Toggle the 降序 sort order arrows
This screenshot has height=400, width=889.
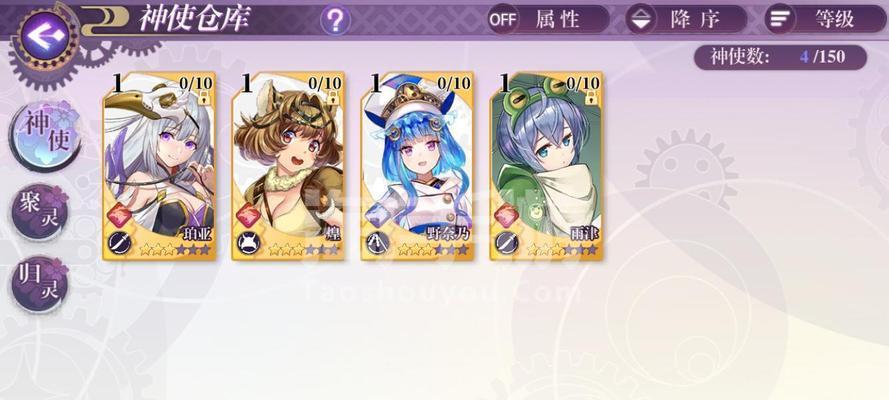click(641, 19)
